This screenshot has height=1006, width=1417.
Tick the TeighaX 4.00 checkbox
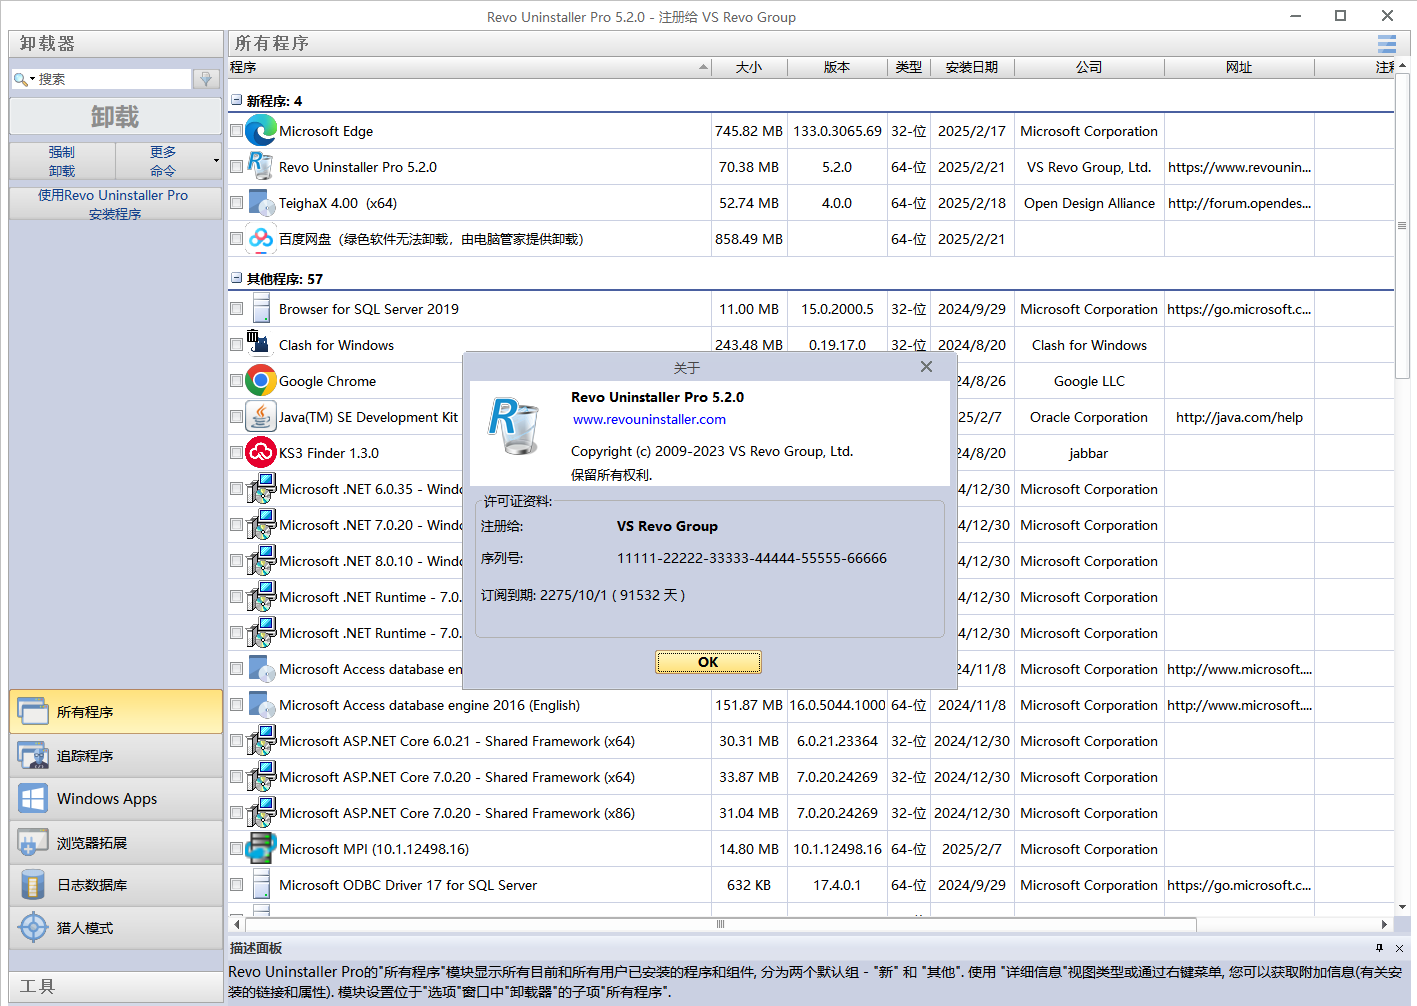point(237,203)
